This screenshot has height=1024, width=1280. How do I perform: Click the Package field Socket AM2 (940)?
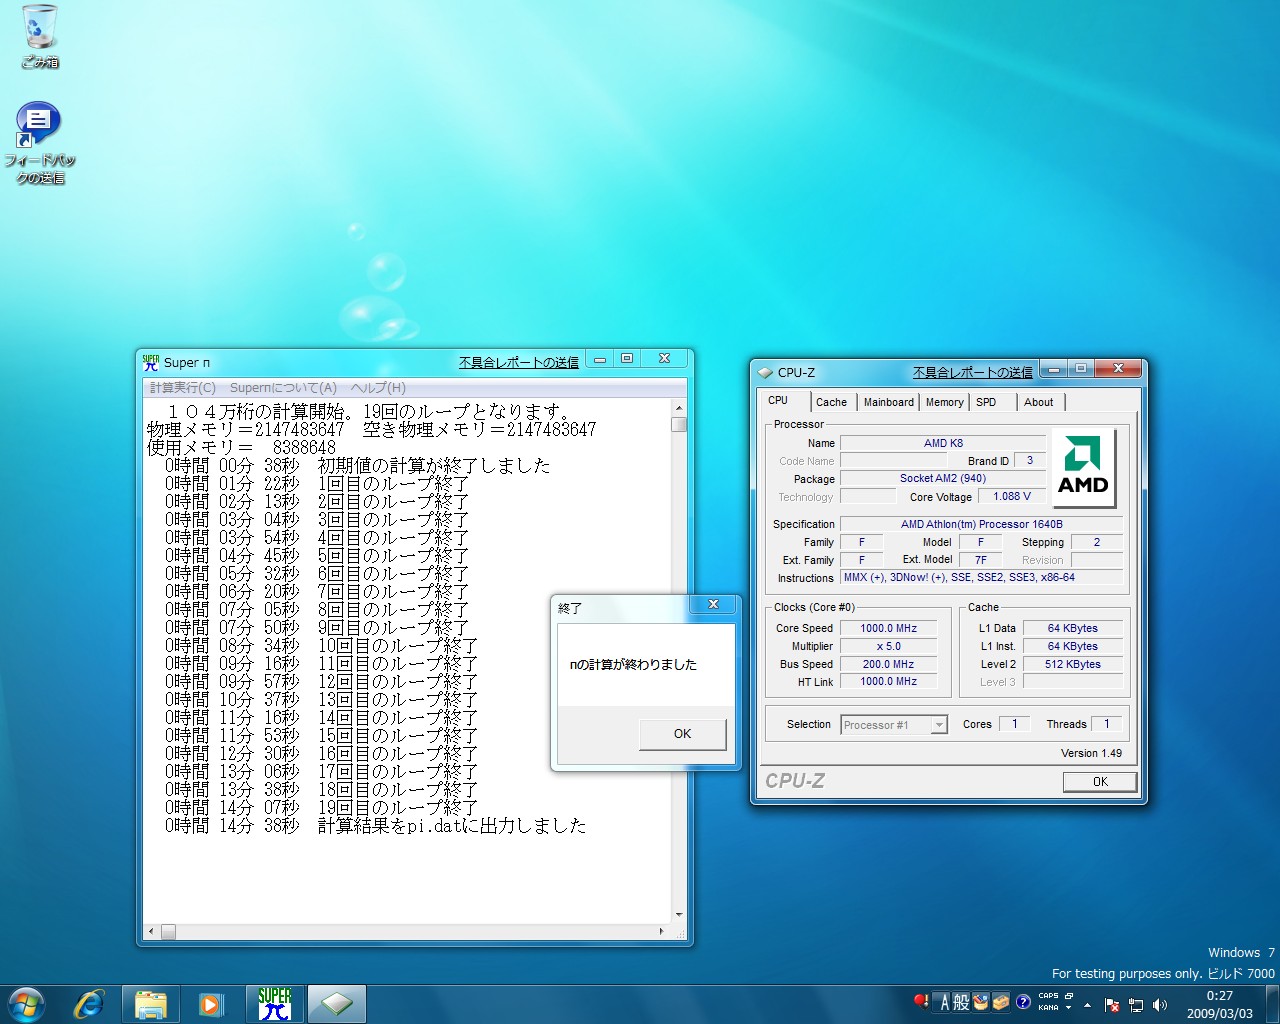(943, 478)
